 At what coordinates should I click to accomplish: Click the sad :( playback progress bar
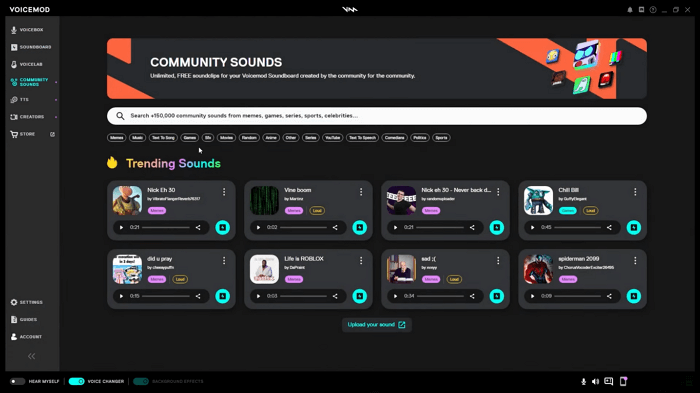coord(440,297)
